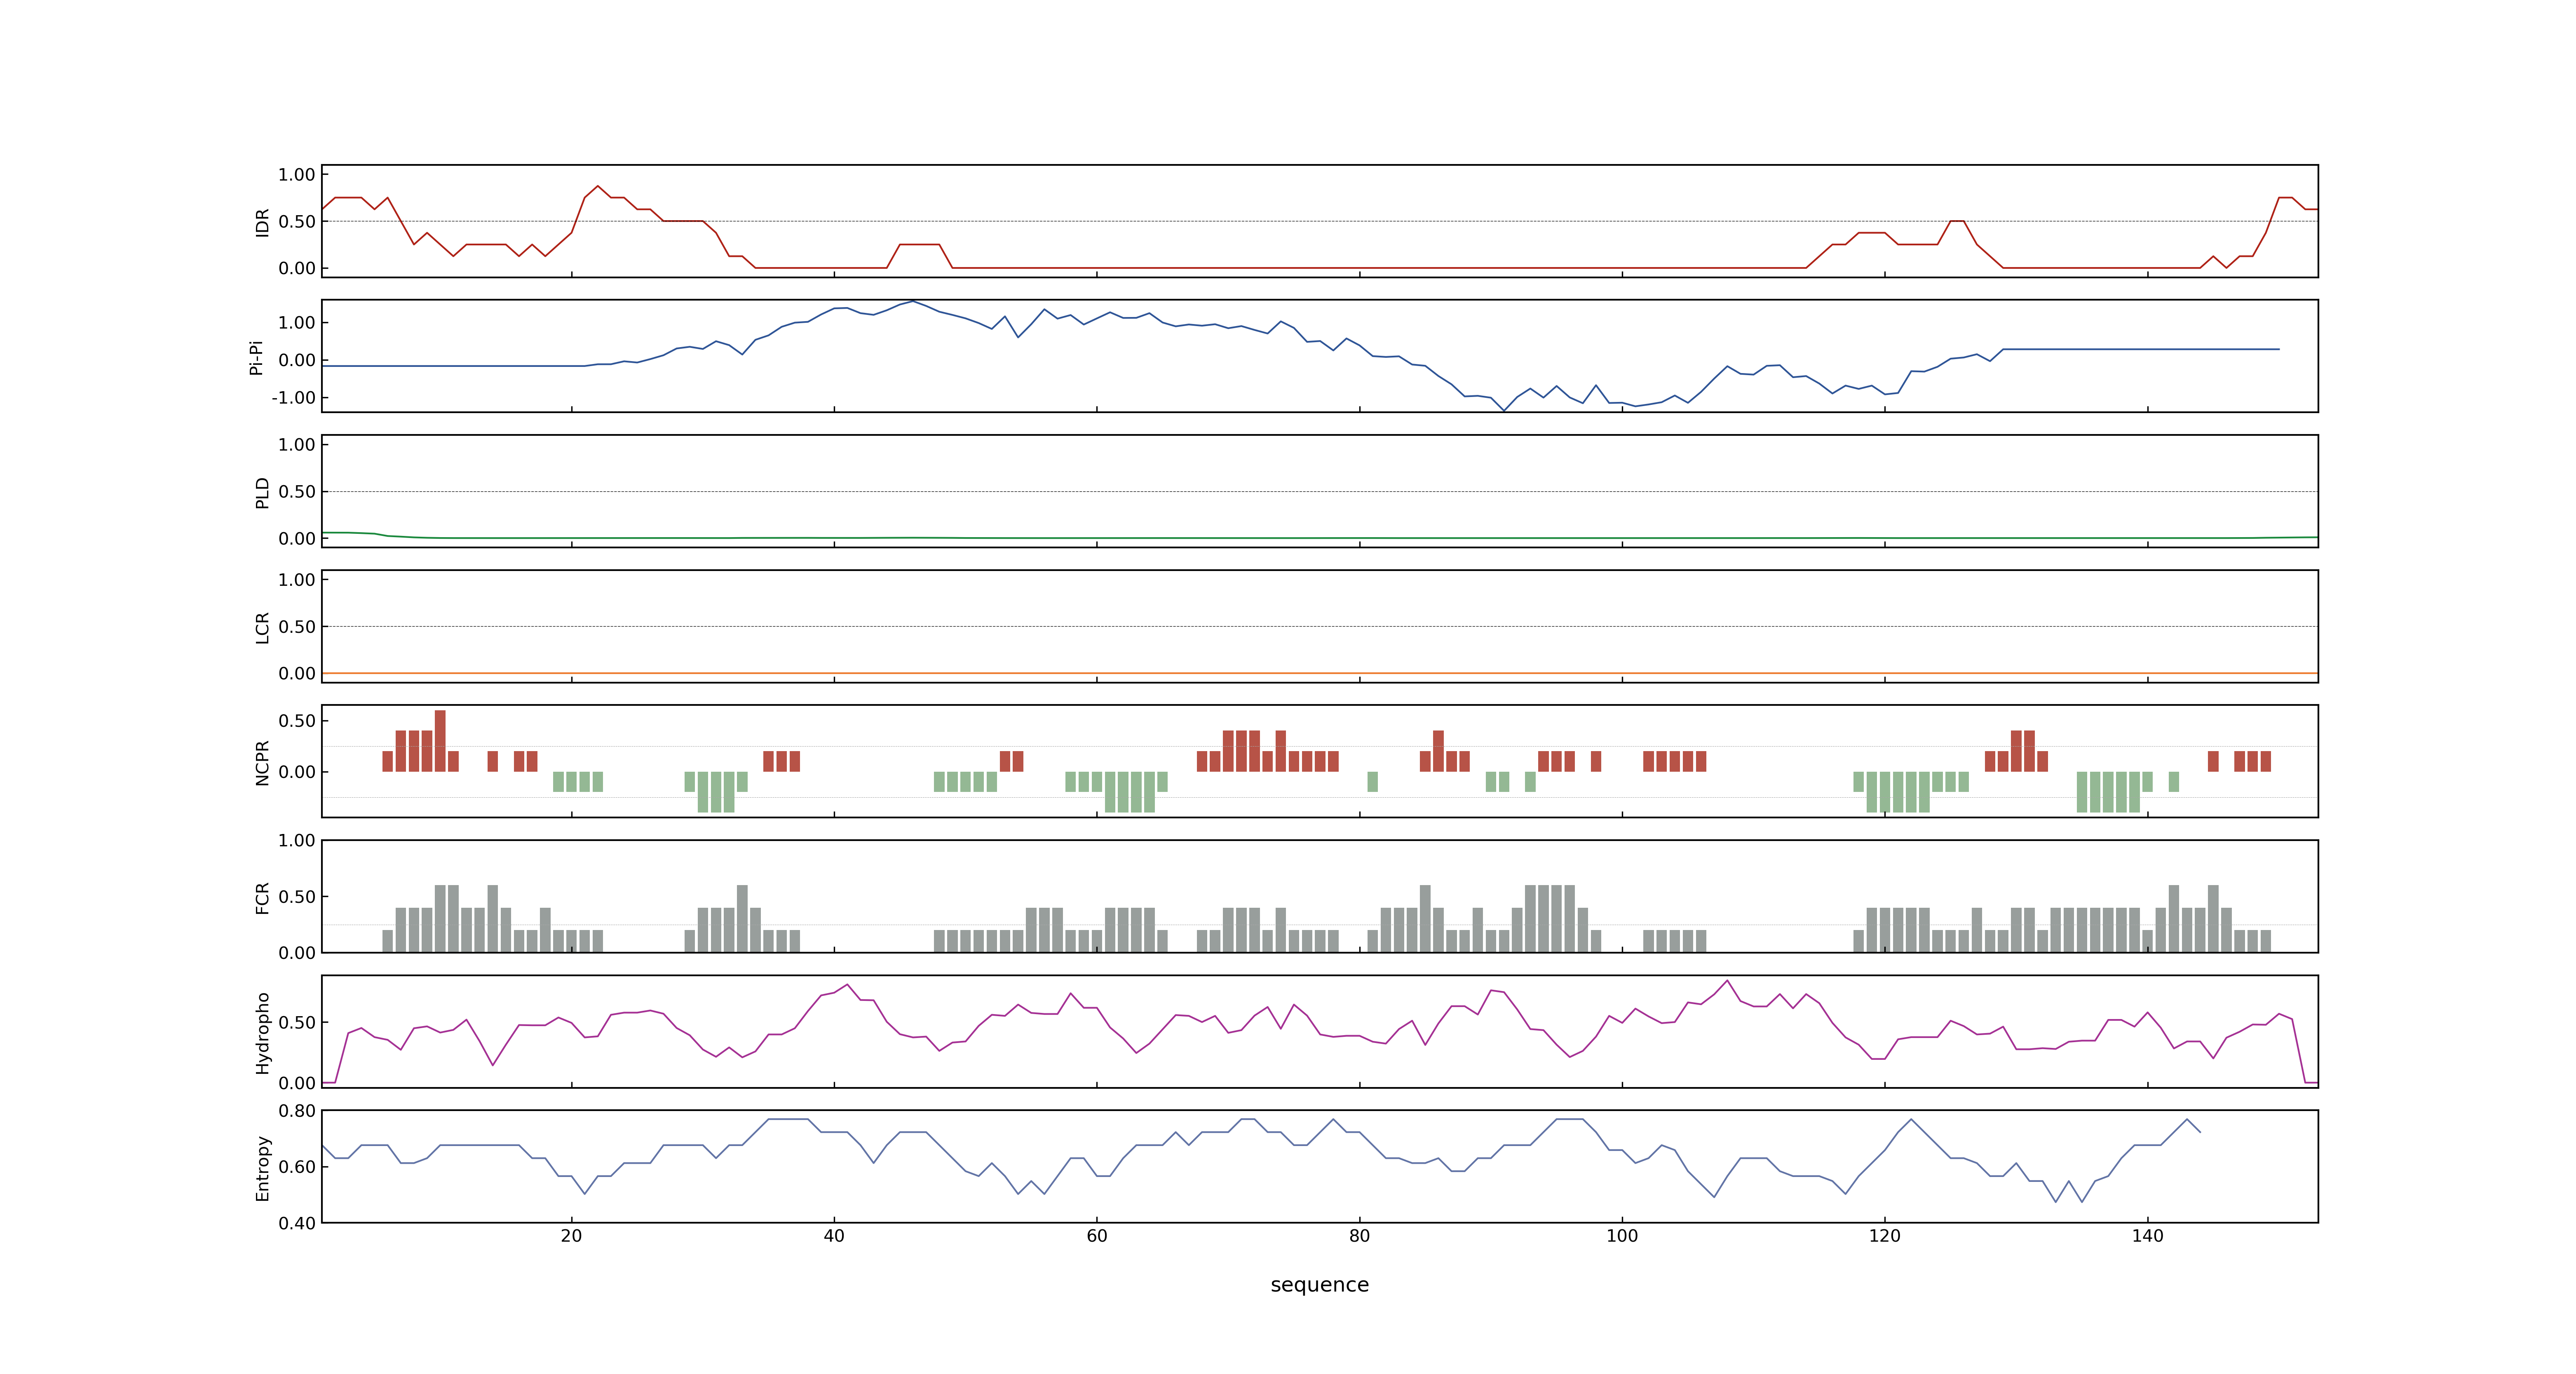2576x1374 pixels.
Task: Click the NCPR axis label
Action: tap(262, 763)
